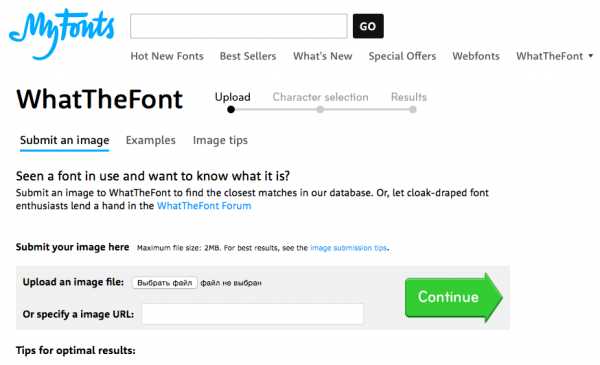Go to Special Offers page
The image size is (600, 365).
click(x=402, y=56)
